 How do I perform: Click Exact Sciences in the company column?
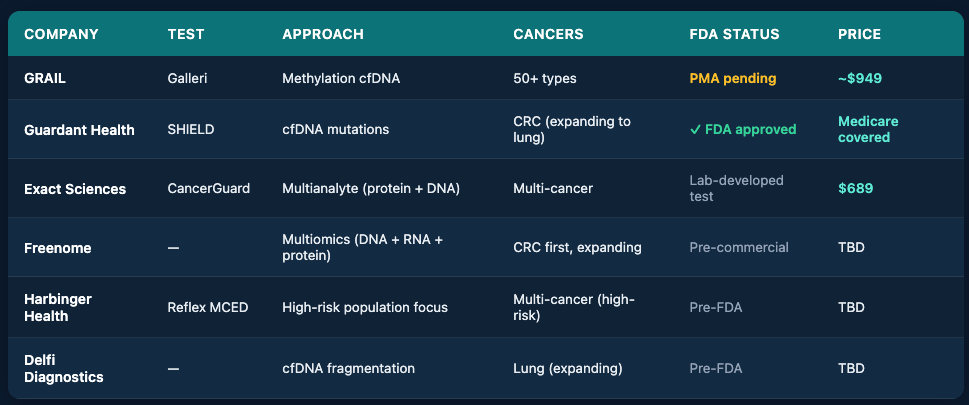click(x=75, y=189)
